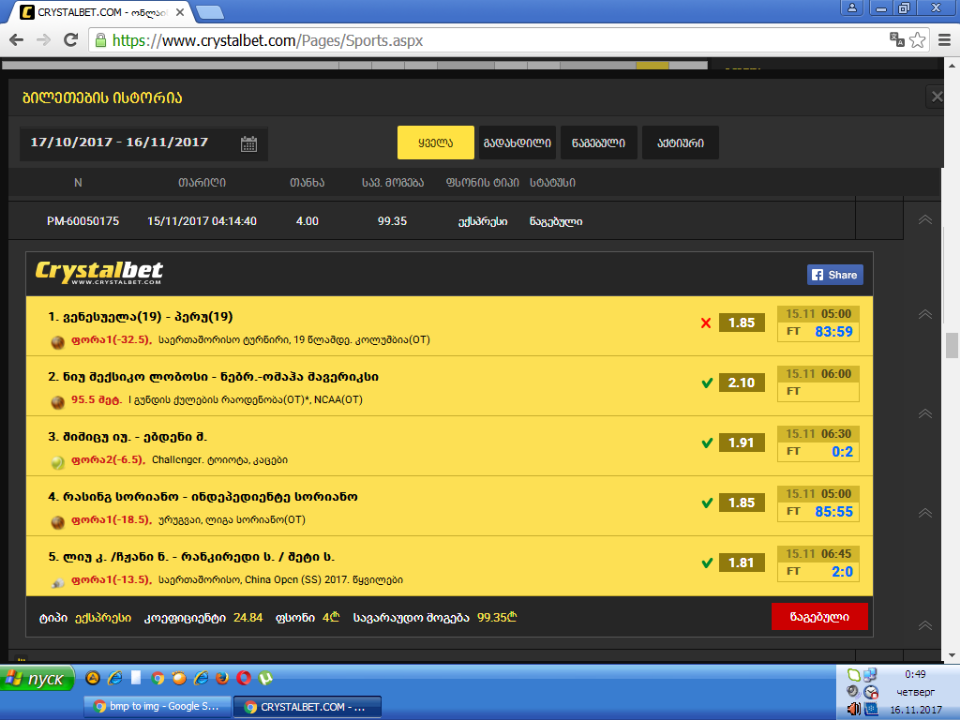Click the Chrome address bar URL
Viewport: 960px width, 720px height.
[x=268, y=41]
